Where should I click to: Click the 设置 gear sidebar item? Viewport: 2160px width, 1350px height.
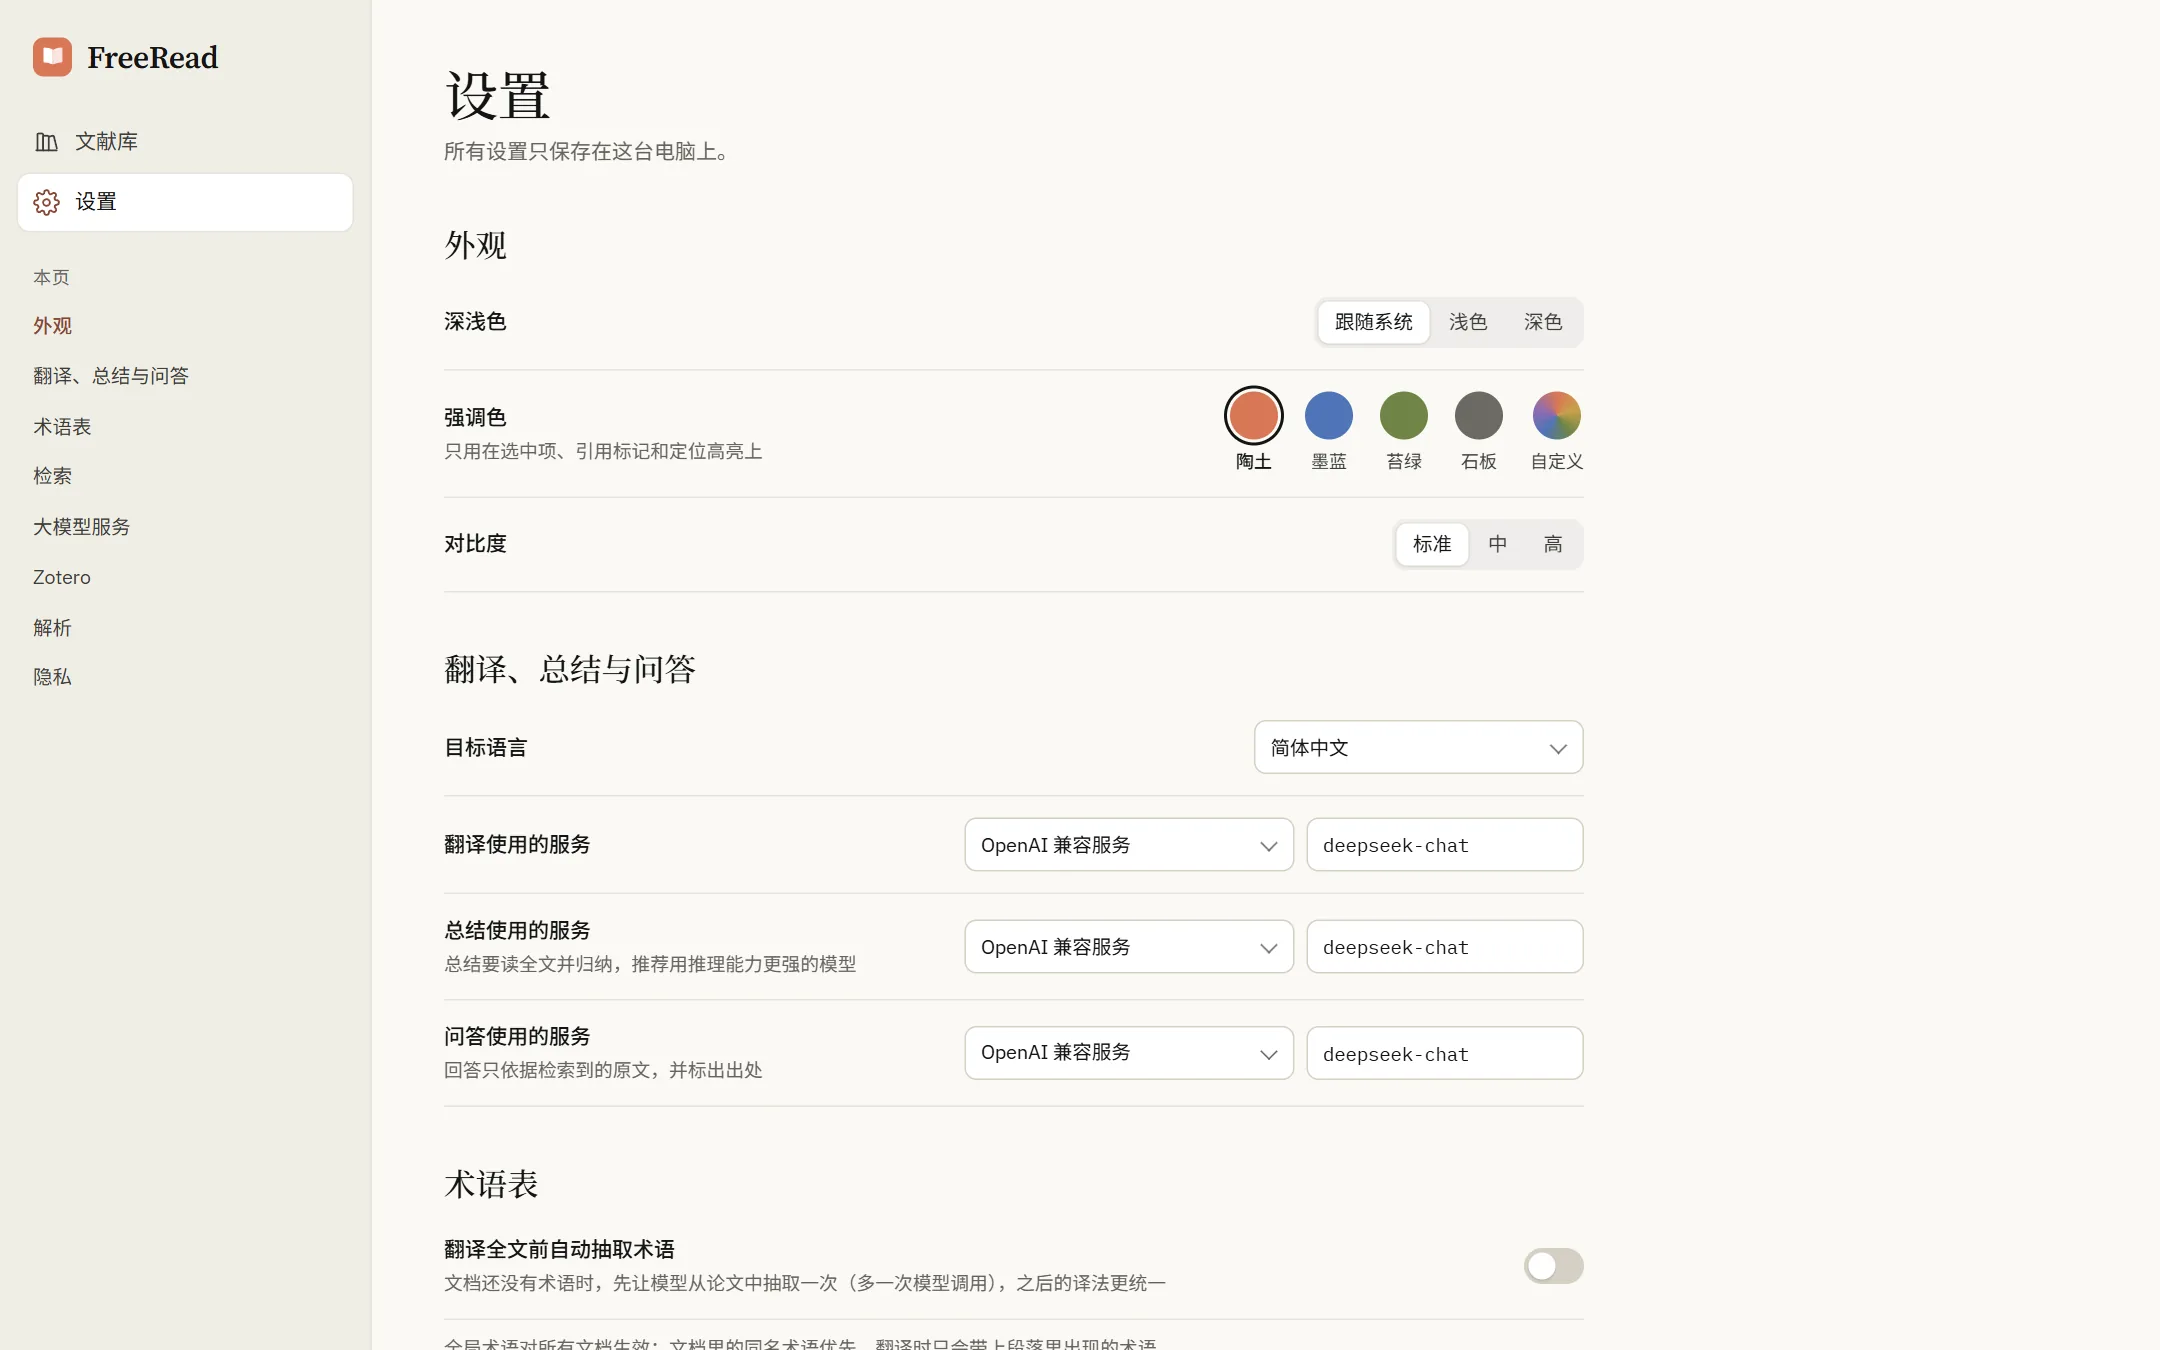(185, 202)
